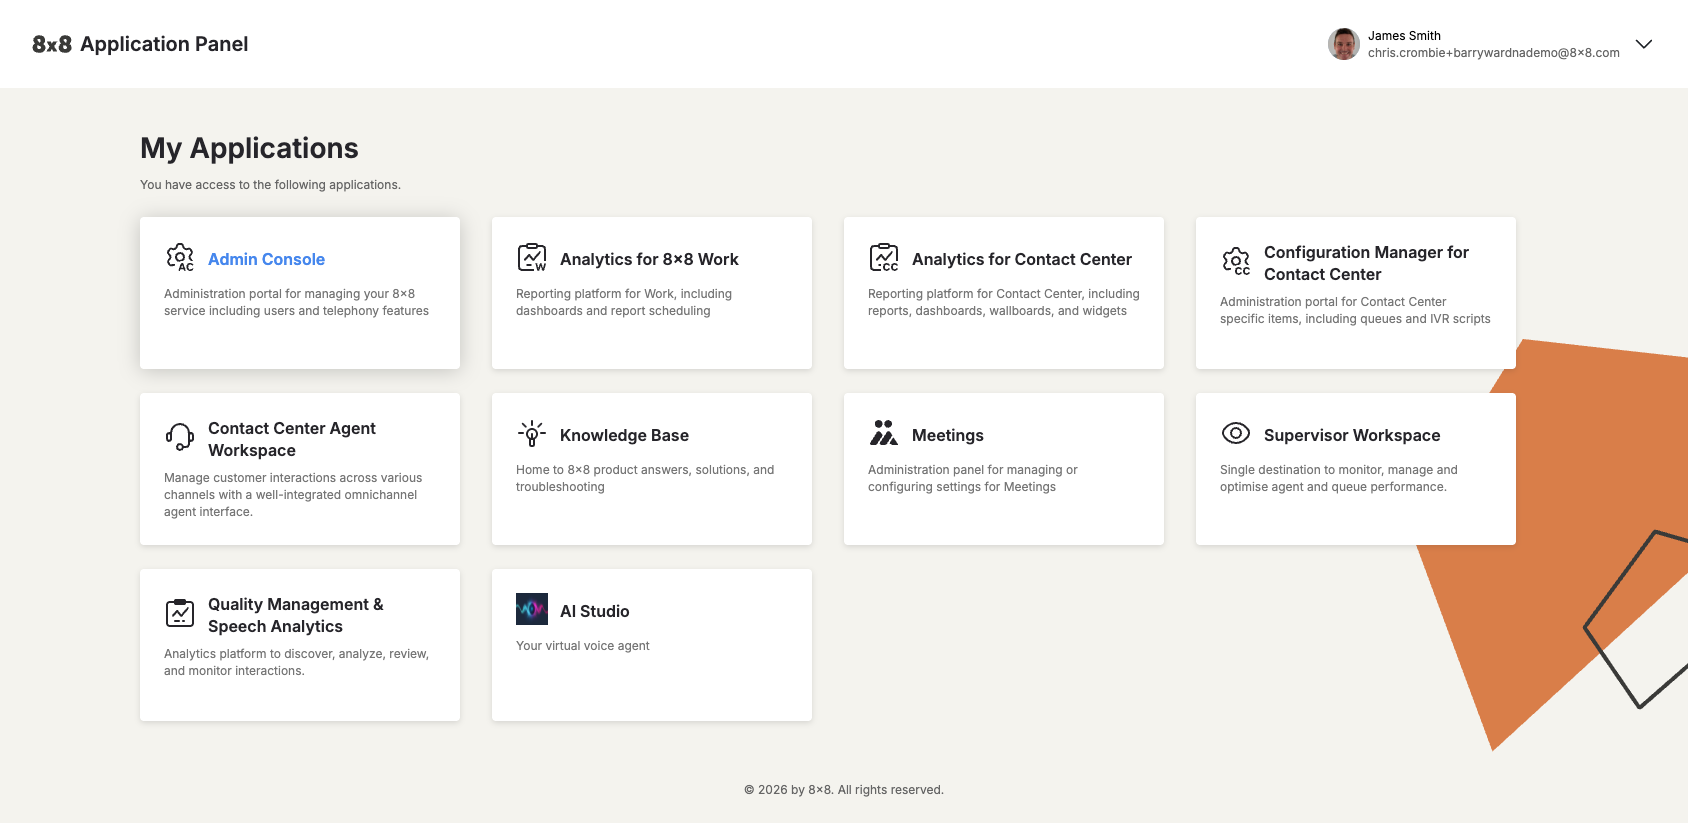This screenshot has height=823, width=1688.
Task: Click the Admin Console gear icon
Action: (180, 258)
